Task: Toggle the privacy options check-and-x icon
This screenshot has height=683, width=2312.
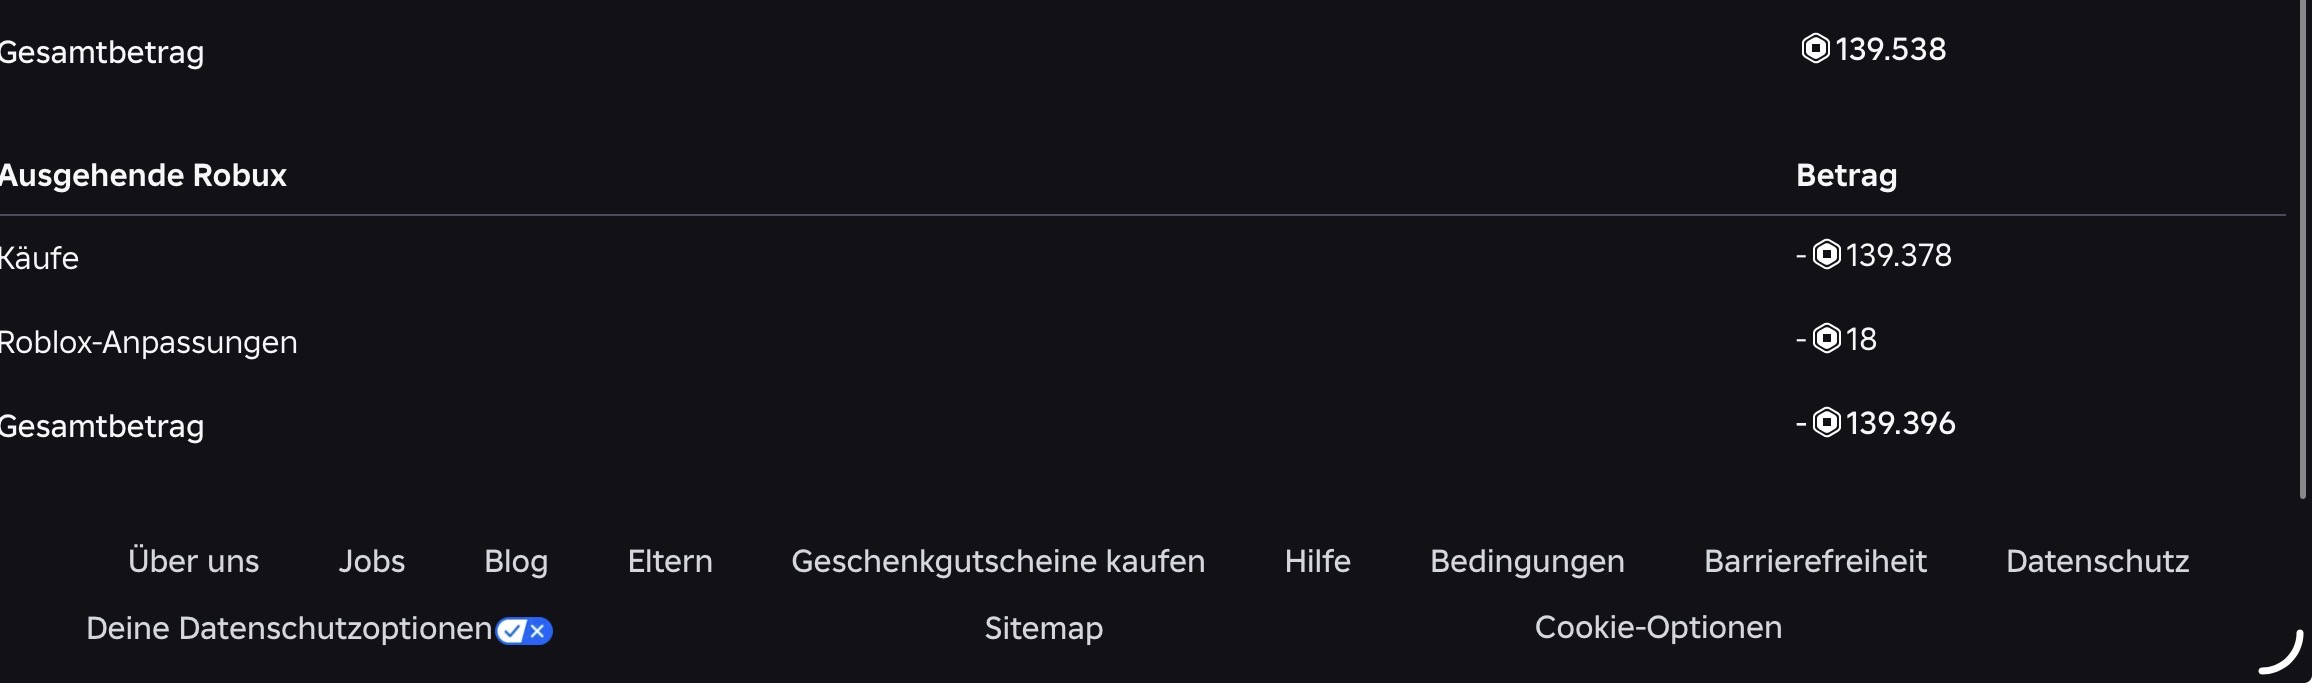Action: tap(524, 631)
